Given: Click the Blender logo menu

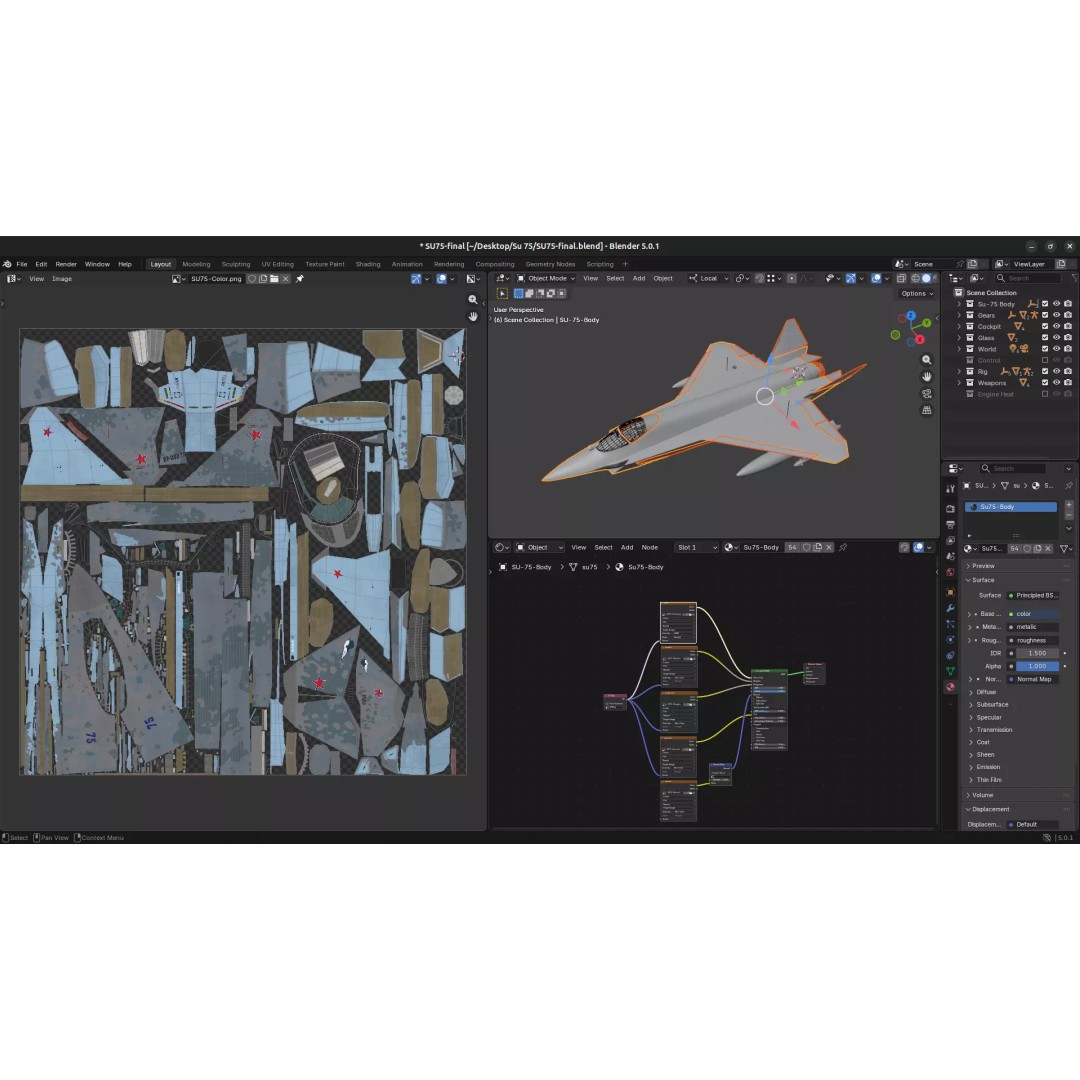Looking at the screenshot, I should pyautogui.click(x=7, y=264).
